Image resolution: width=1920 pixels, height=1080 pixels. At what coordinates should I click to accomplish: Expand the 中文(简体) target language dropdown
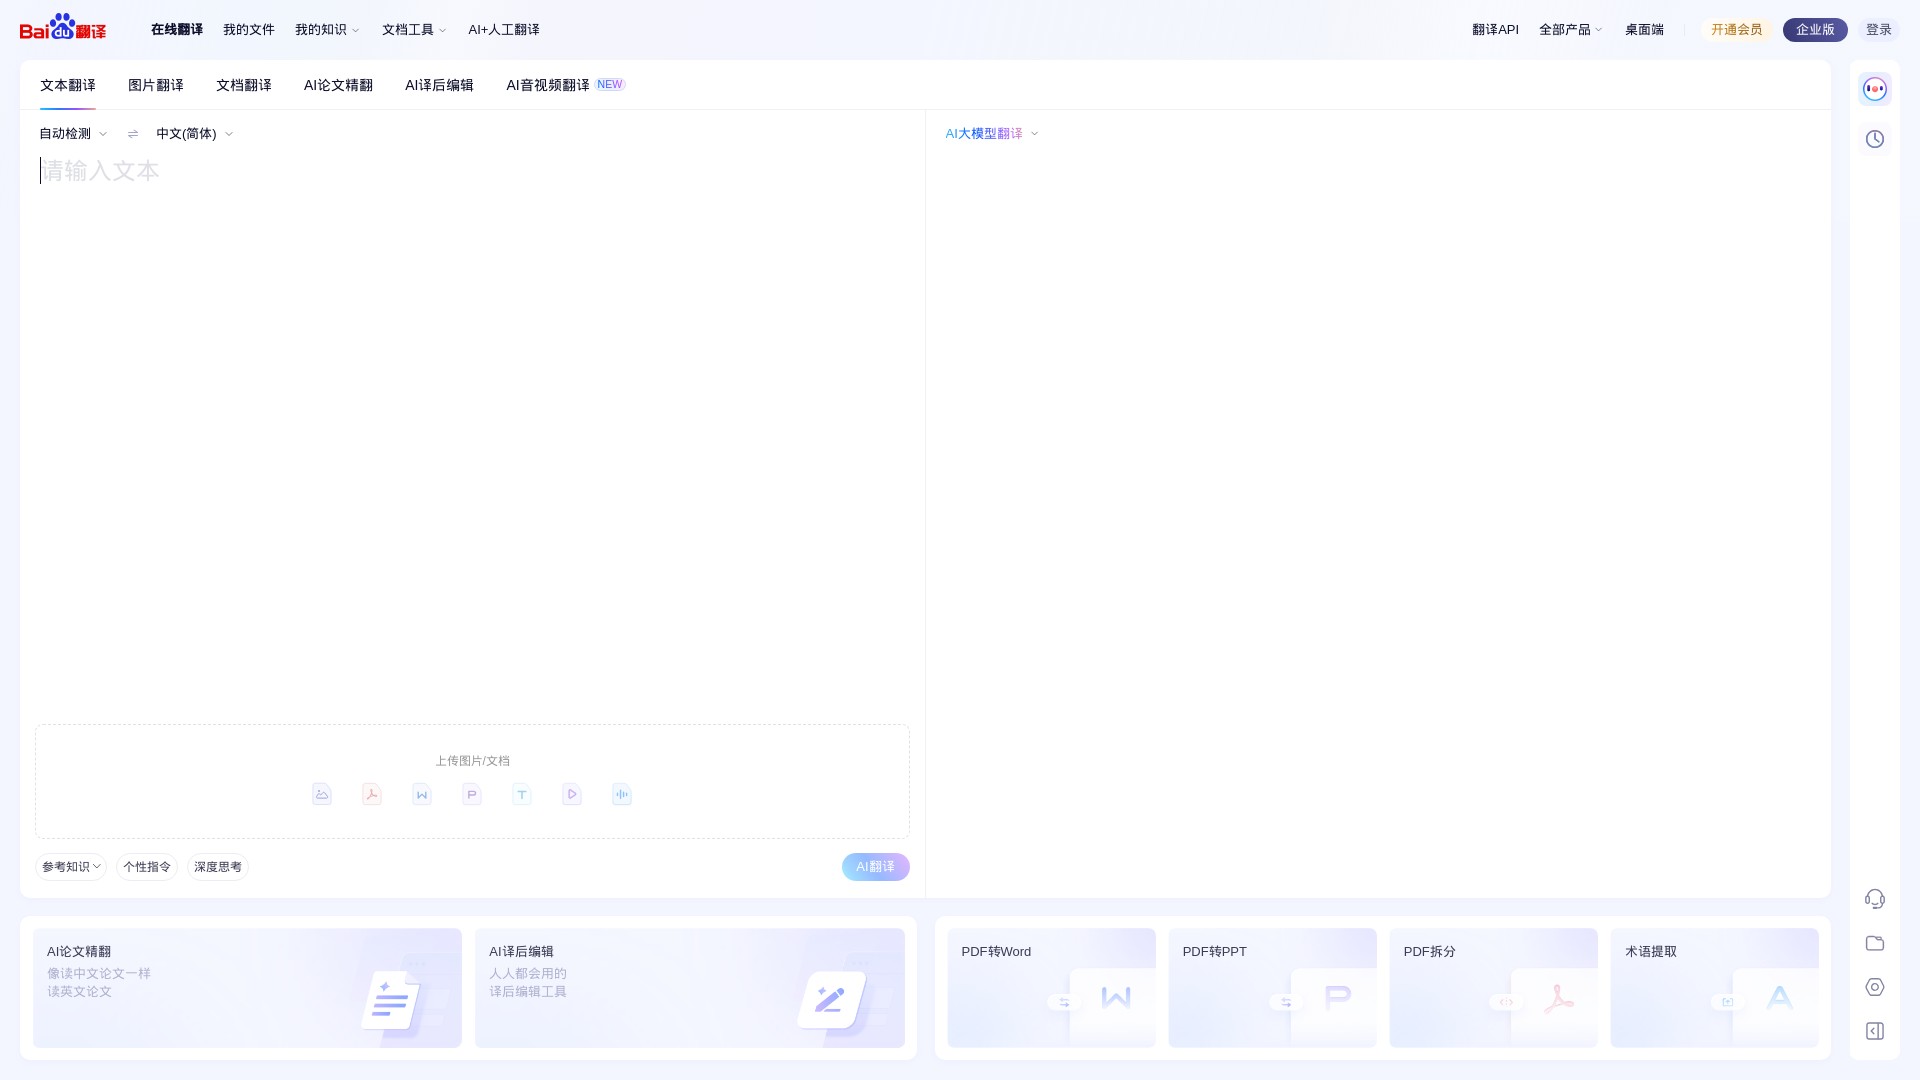pyautogui.click(x=193, y=133)
